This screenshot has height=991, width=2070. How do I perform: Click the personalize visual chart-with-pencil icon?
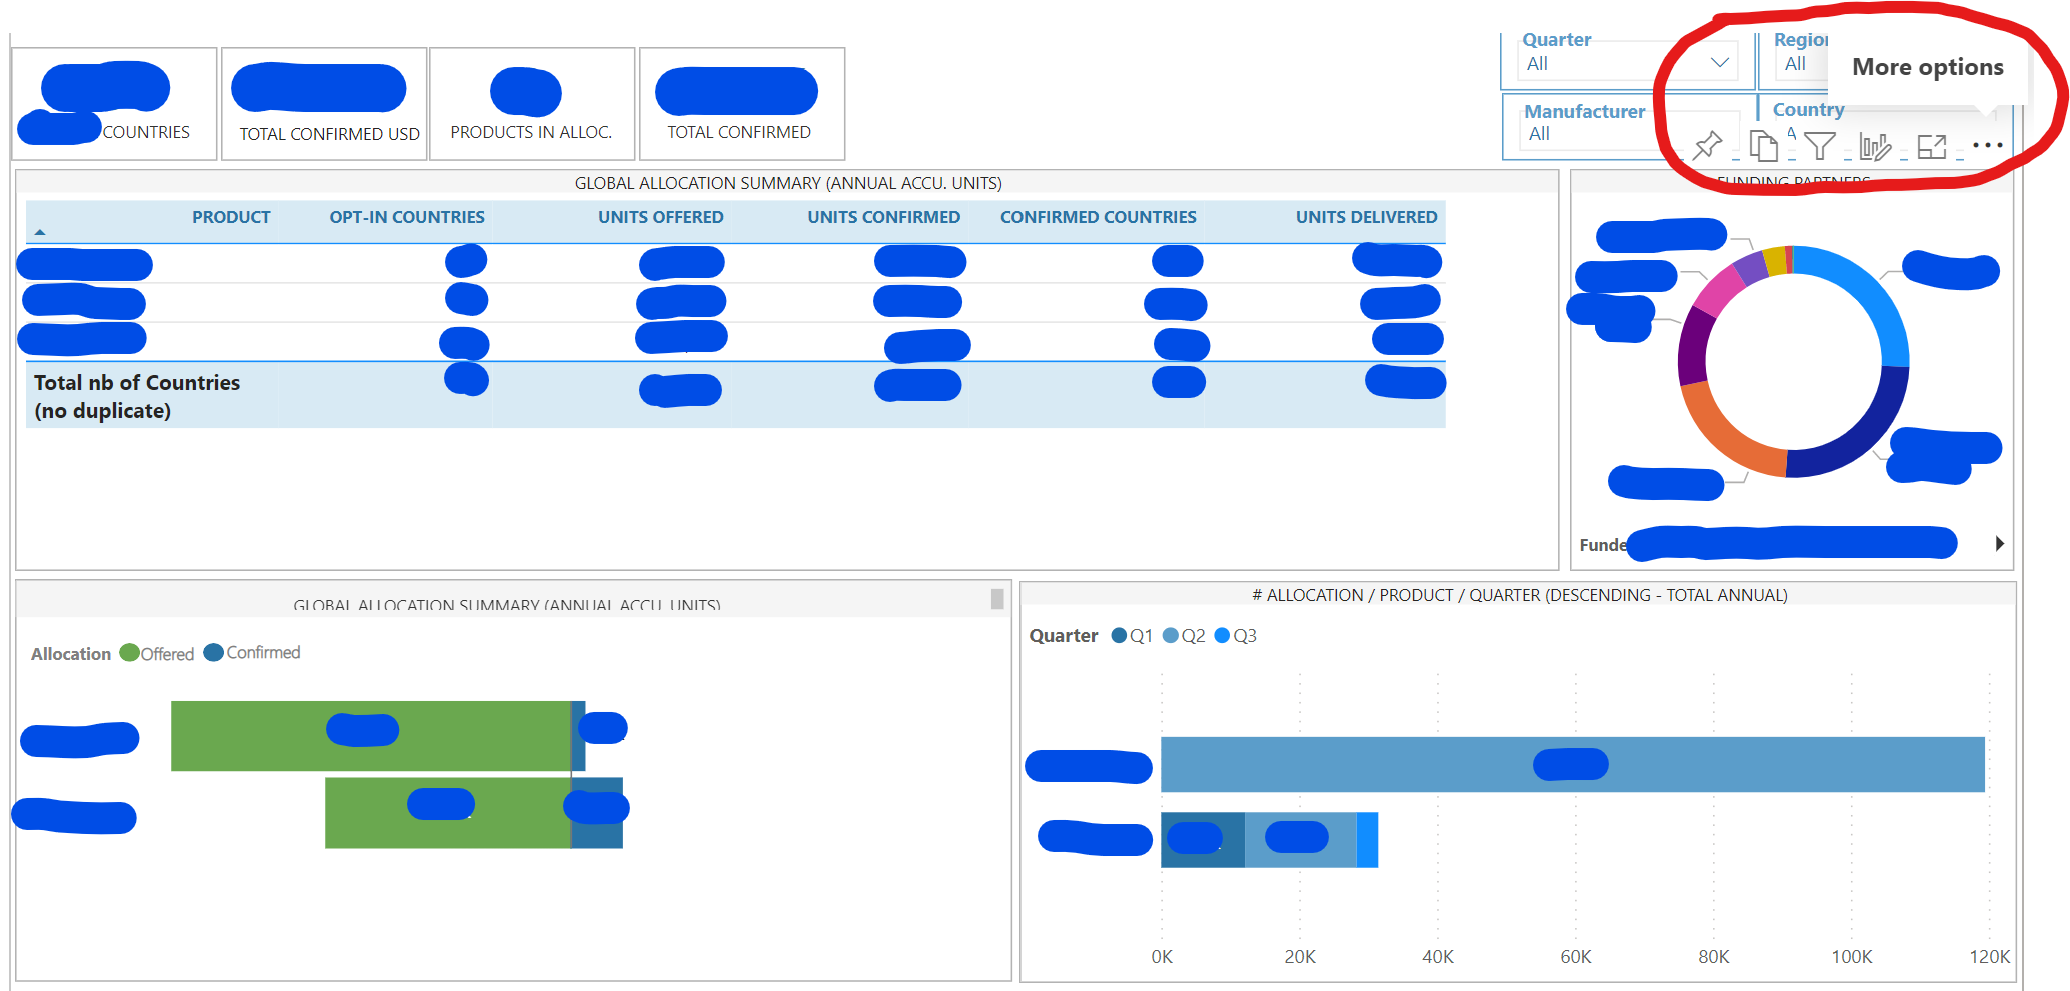(x=1875, y=147)
